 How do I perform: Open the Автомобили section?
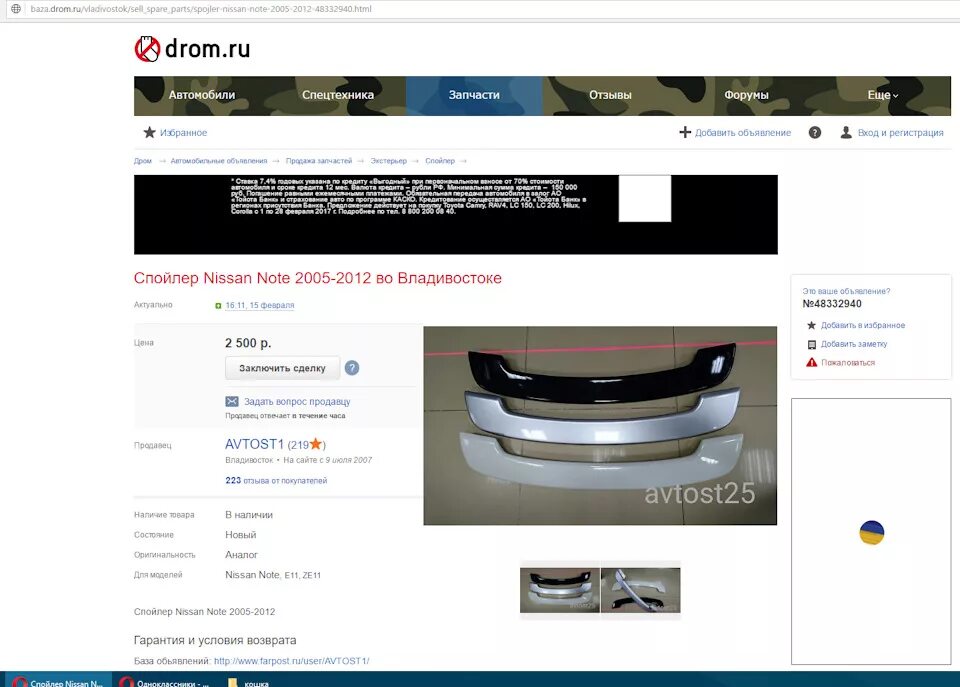pos(202,95)
